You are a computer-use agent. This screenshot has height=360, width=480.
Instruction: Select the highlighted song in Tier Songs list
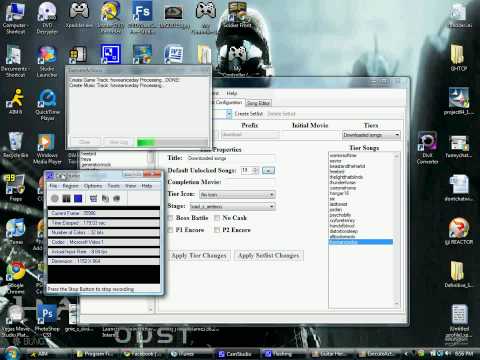point(361,242)
